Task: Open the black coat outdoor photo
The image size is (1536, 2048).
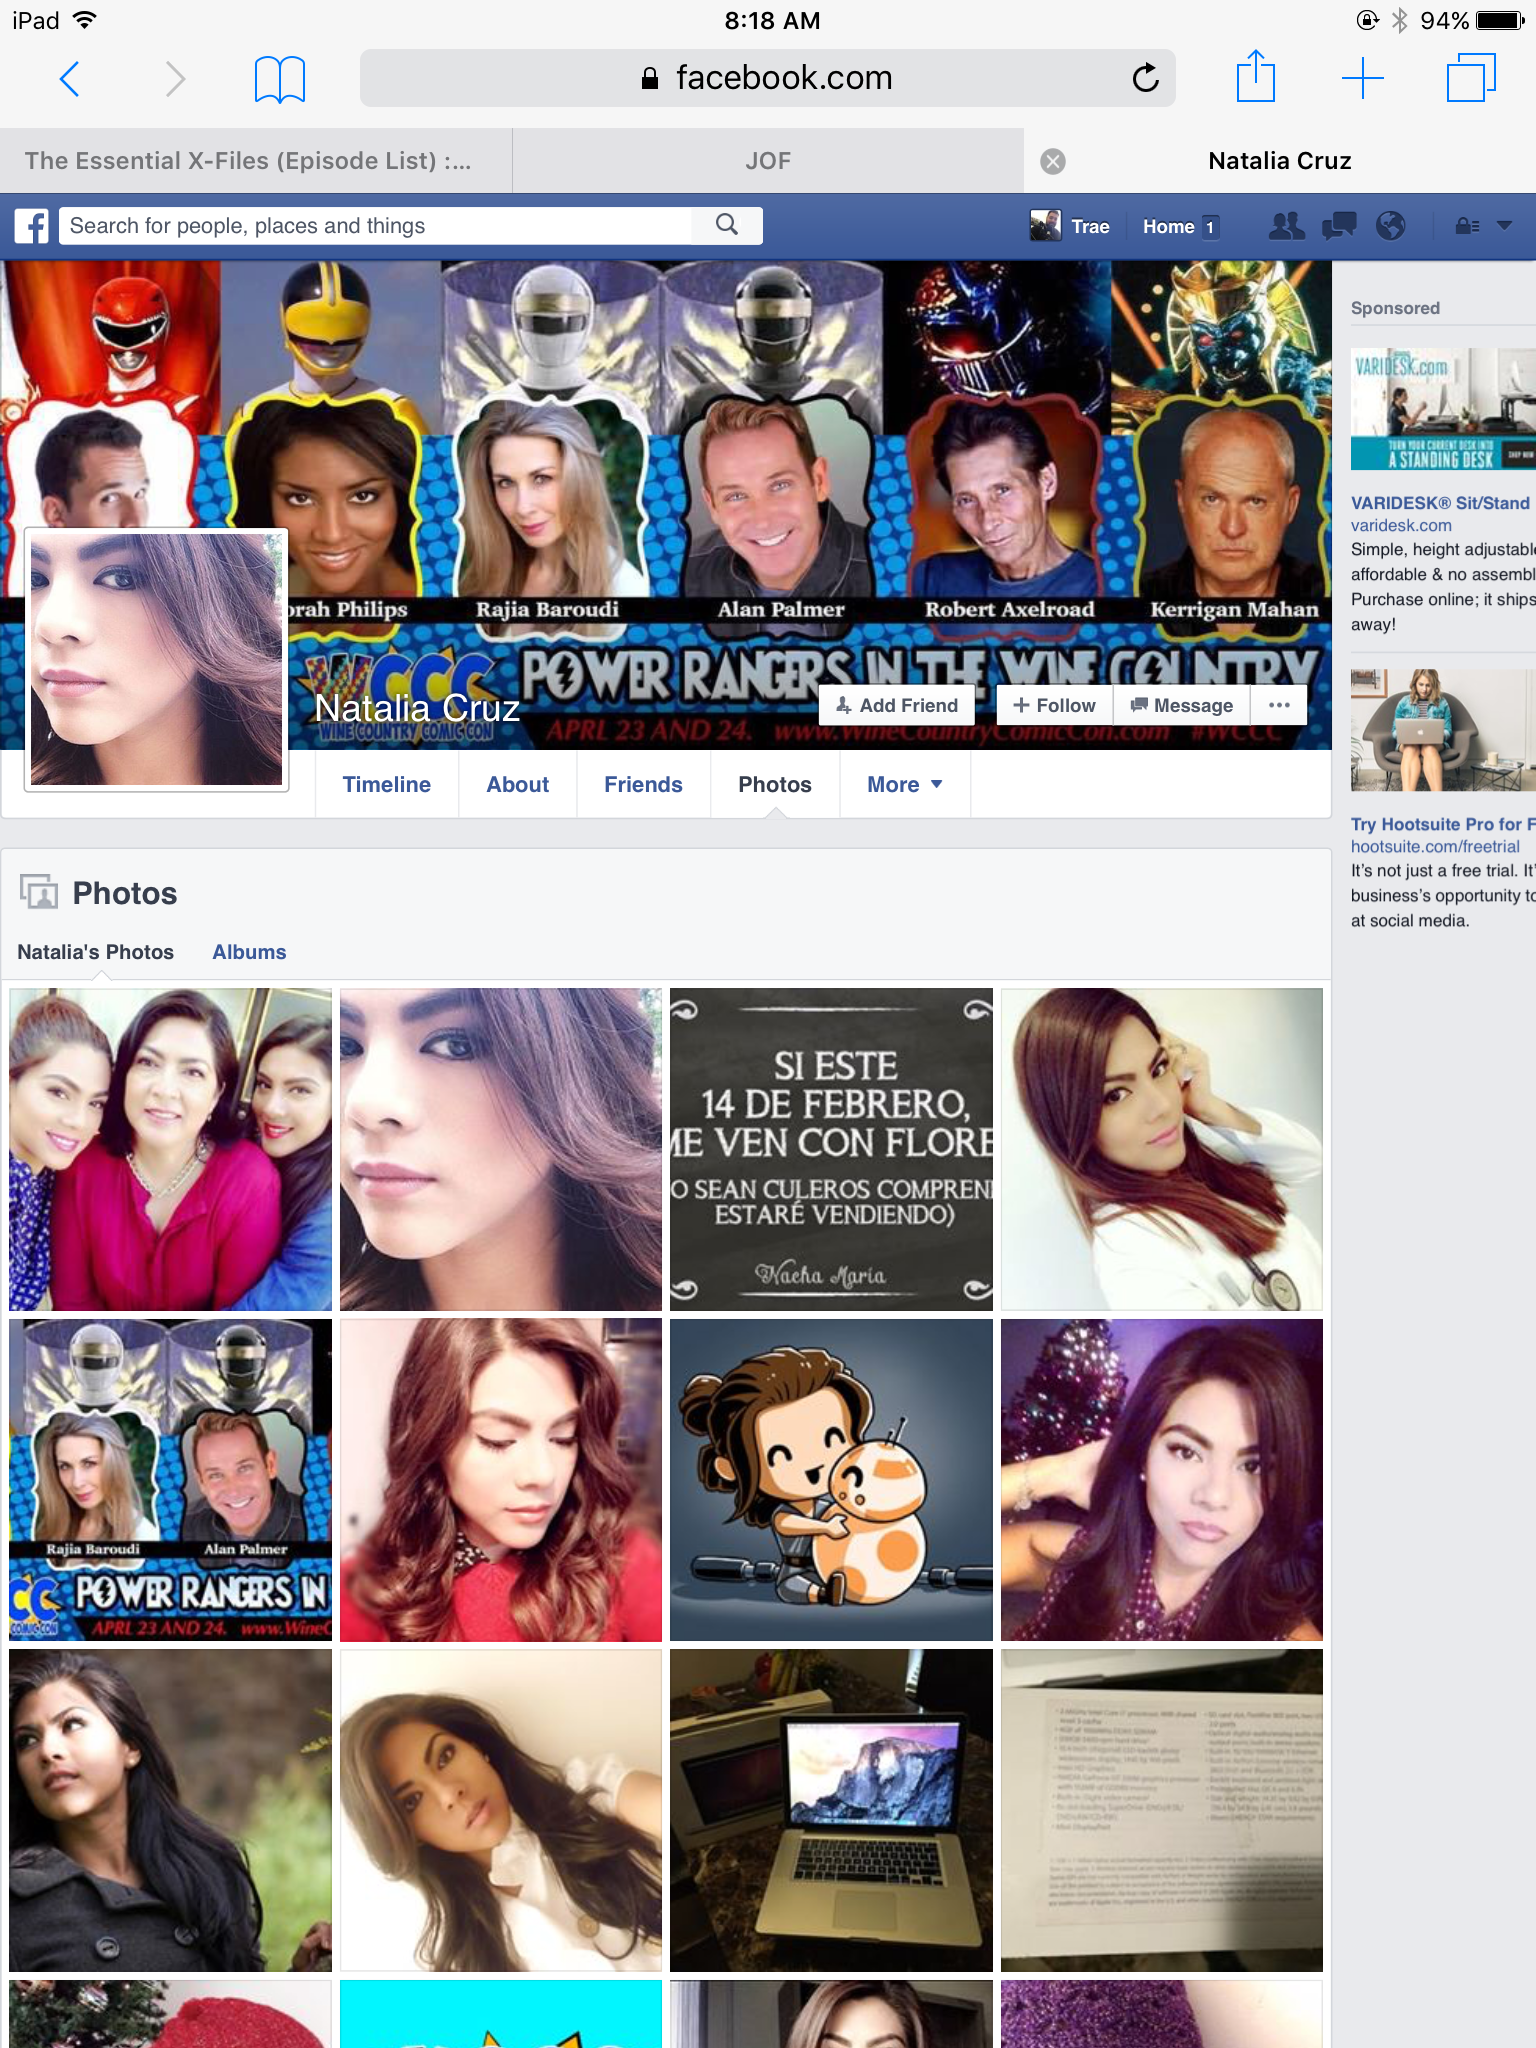Action: point(170,1811)
